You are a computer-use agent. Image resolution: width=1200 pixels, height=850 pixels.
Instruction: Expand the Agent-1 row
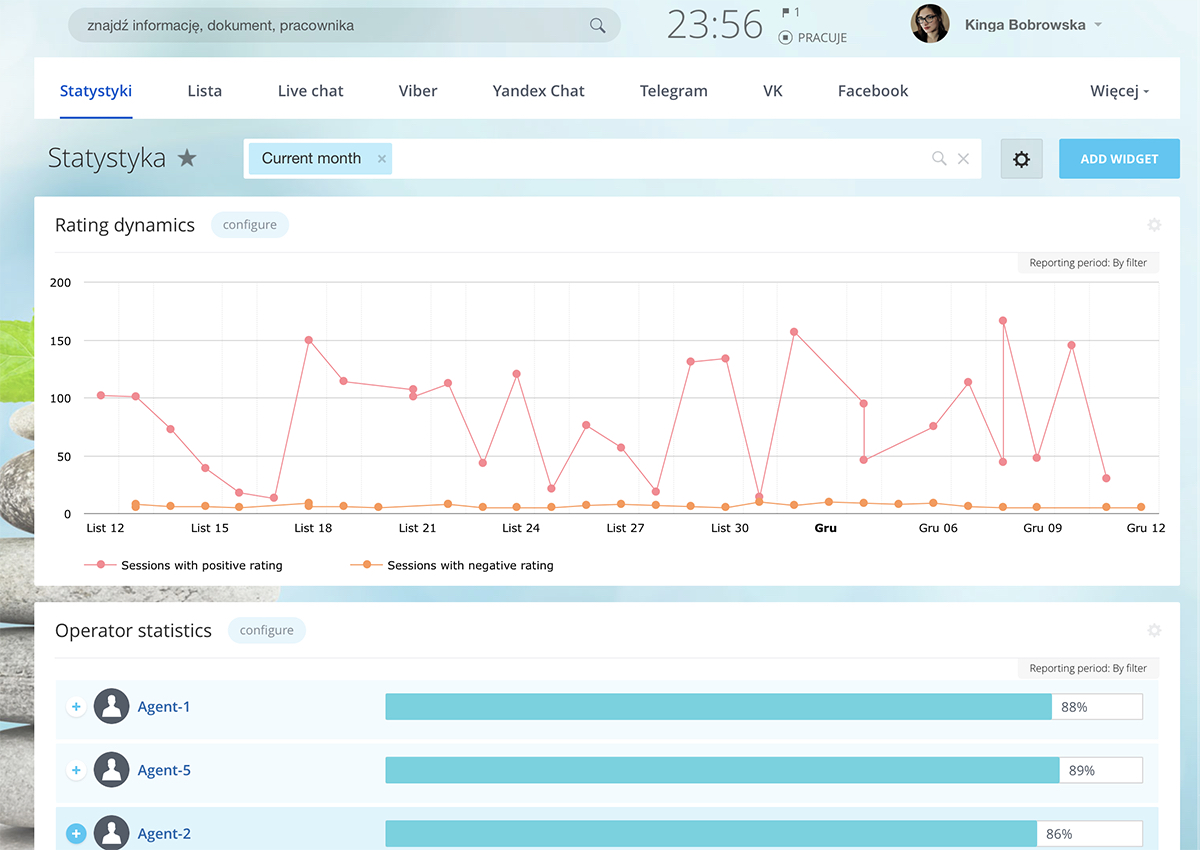[76, 707]
